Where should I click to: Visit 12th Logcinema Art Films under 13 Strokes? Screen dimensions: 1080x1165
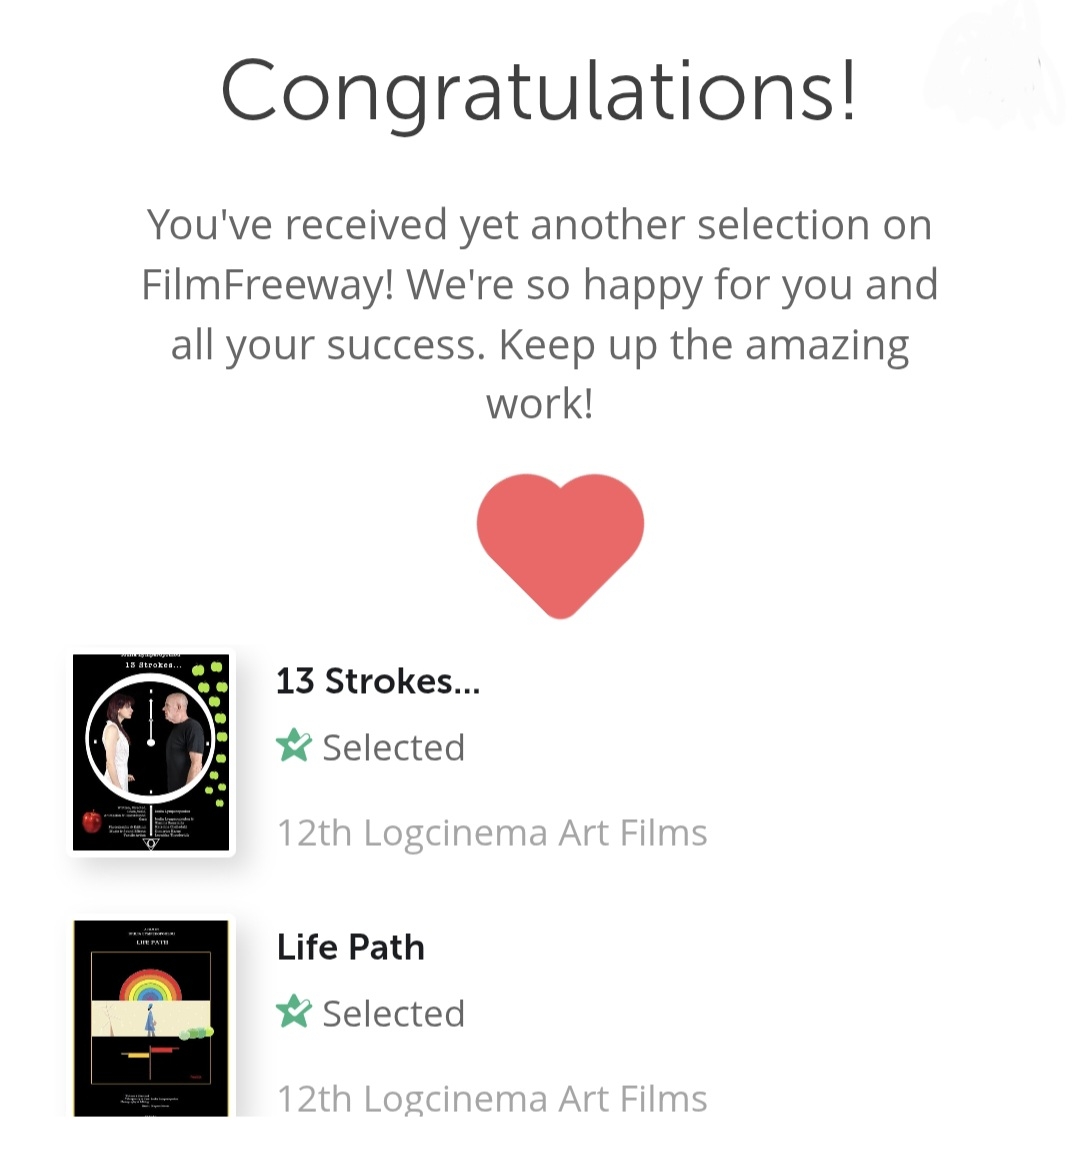[492, 832]
